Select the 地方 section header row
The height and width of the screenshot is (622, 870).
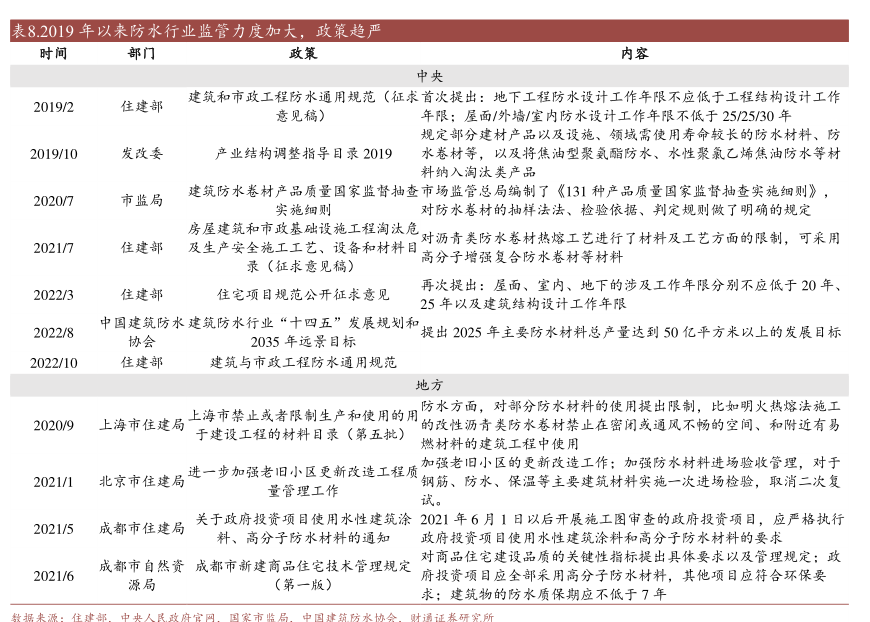pyautogui.click(x=435, y=384)
